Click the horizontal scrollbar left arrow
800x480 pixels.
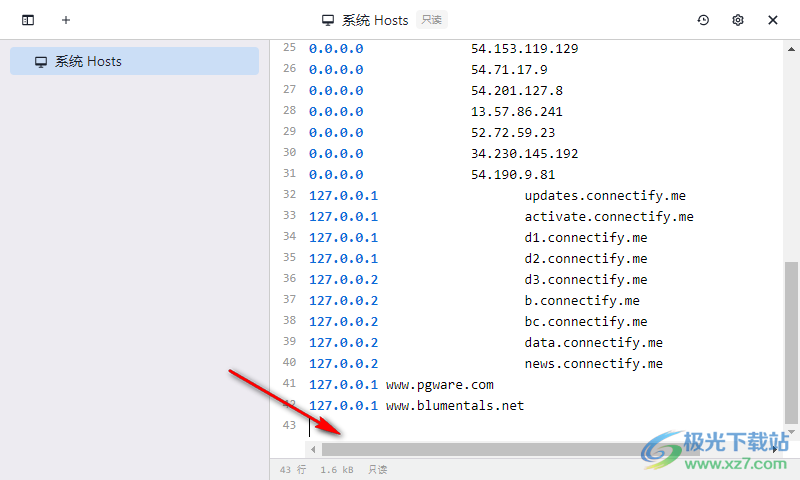coord(313,449)
